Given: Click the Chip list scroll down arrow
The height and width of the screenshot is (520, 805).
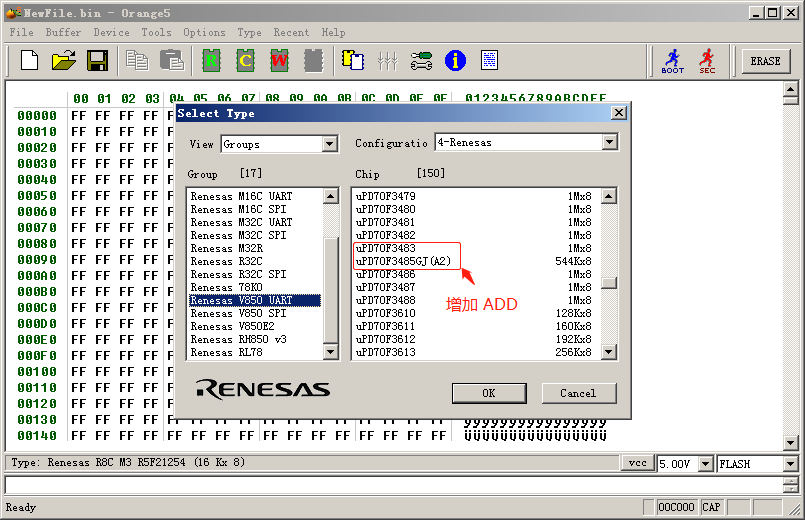Looking at the screenshot, I should click(x=608, y=352).
